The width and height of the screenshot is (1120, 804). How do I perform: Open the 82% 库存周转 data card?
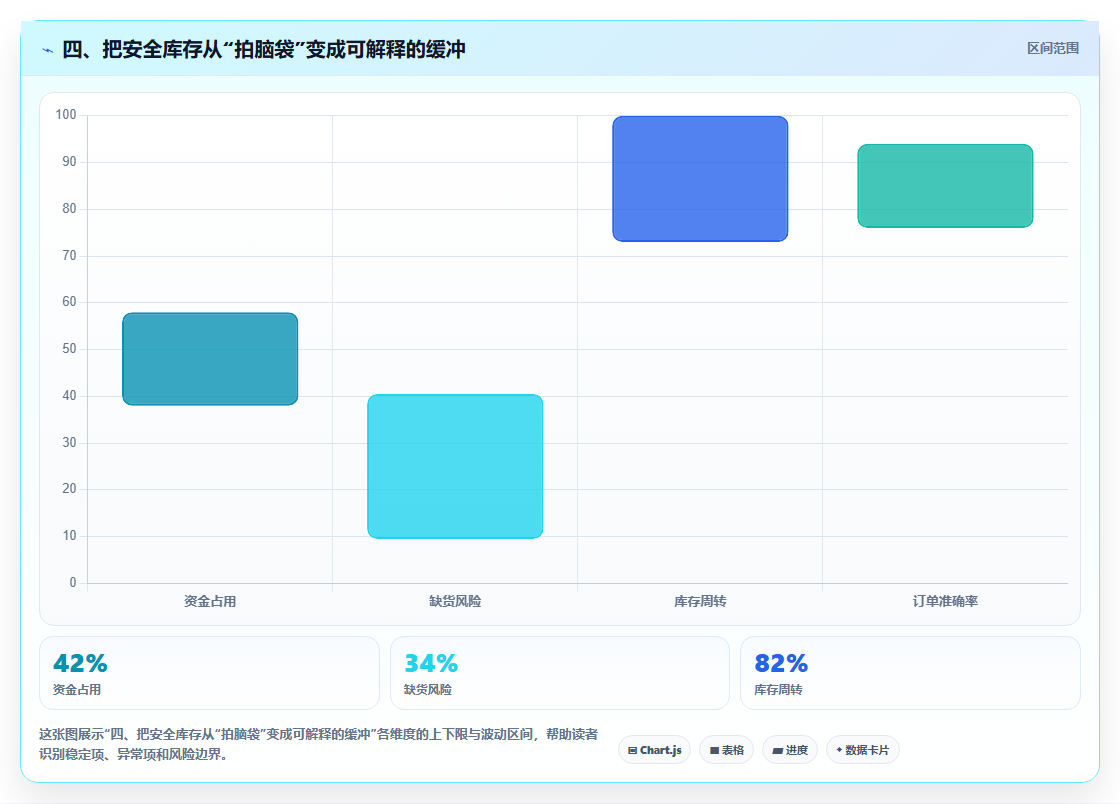pyautogui.click(x=910, y=673)
